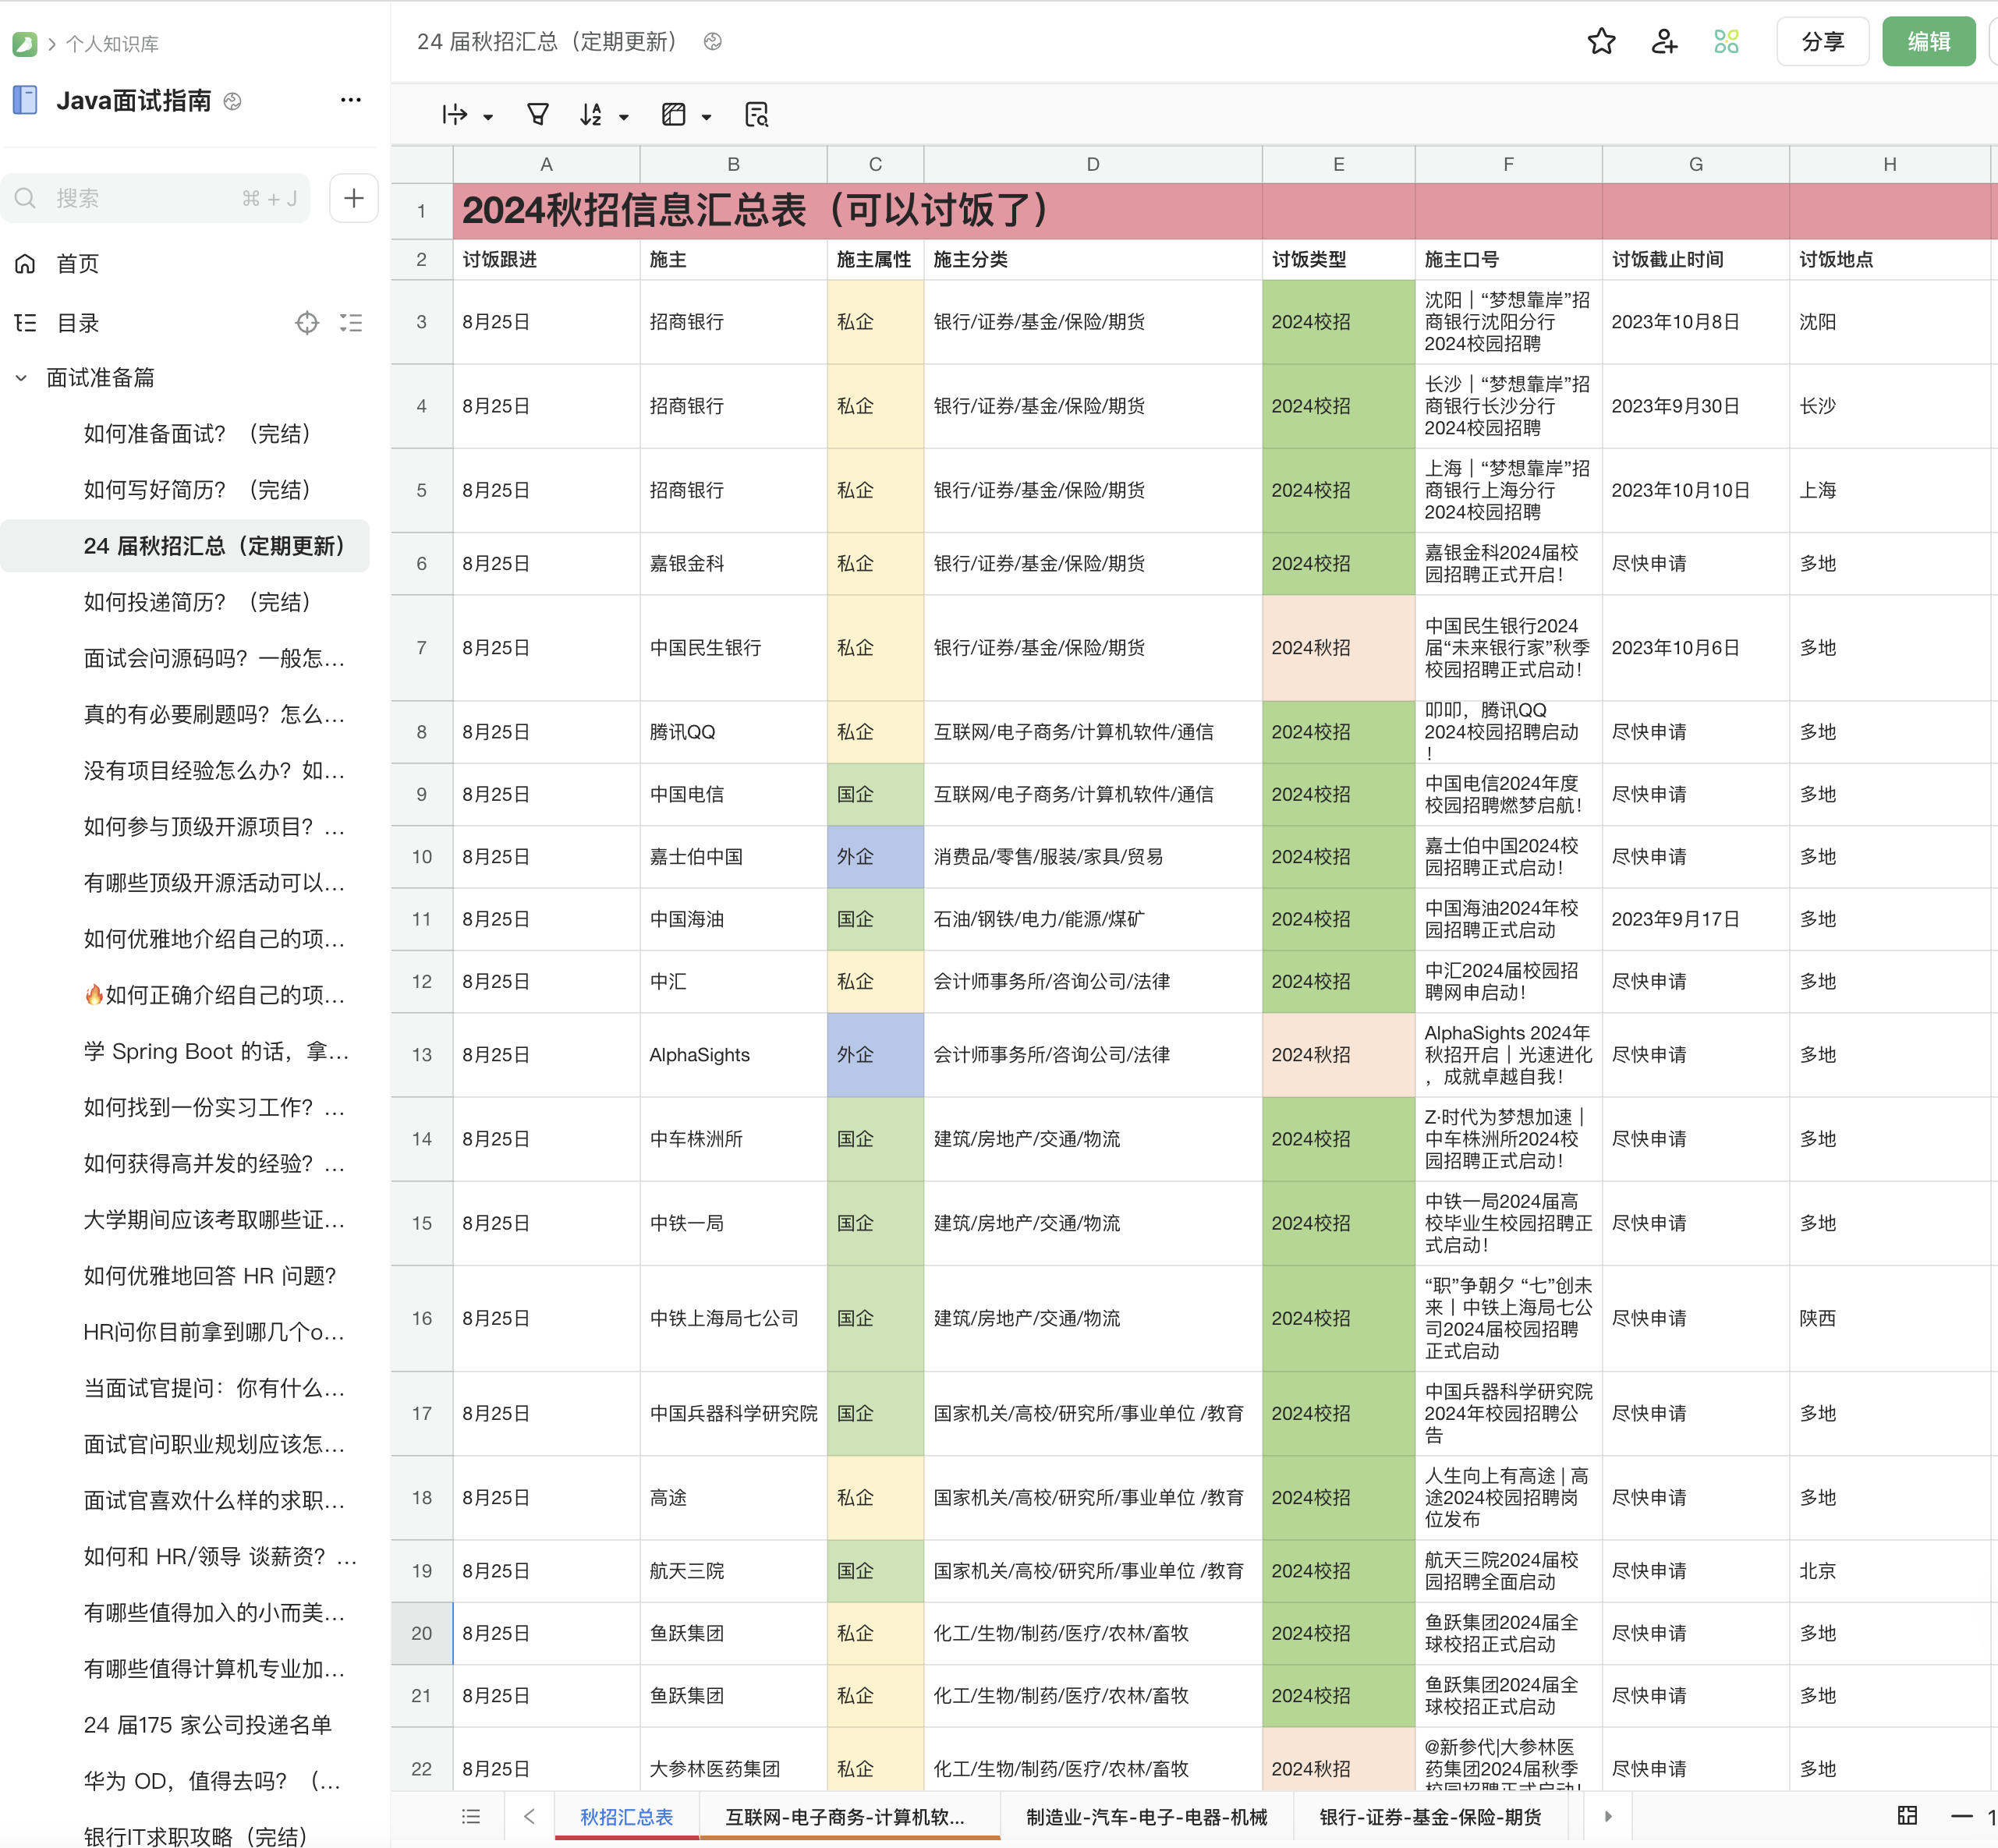Open the three-dot more menu for knowledge base
The width and height of the screenshot is (1998, 1848).
click(x=350, y=100)
